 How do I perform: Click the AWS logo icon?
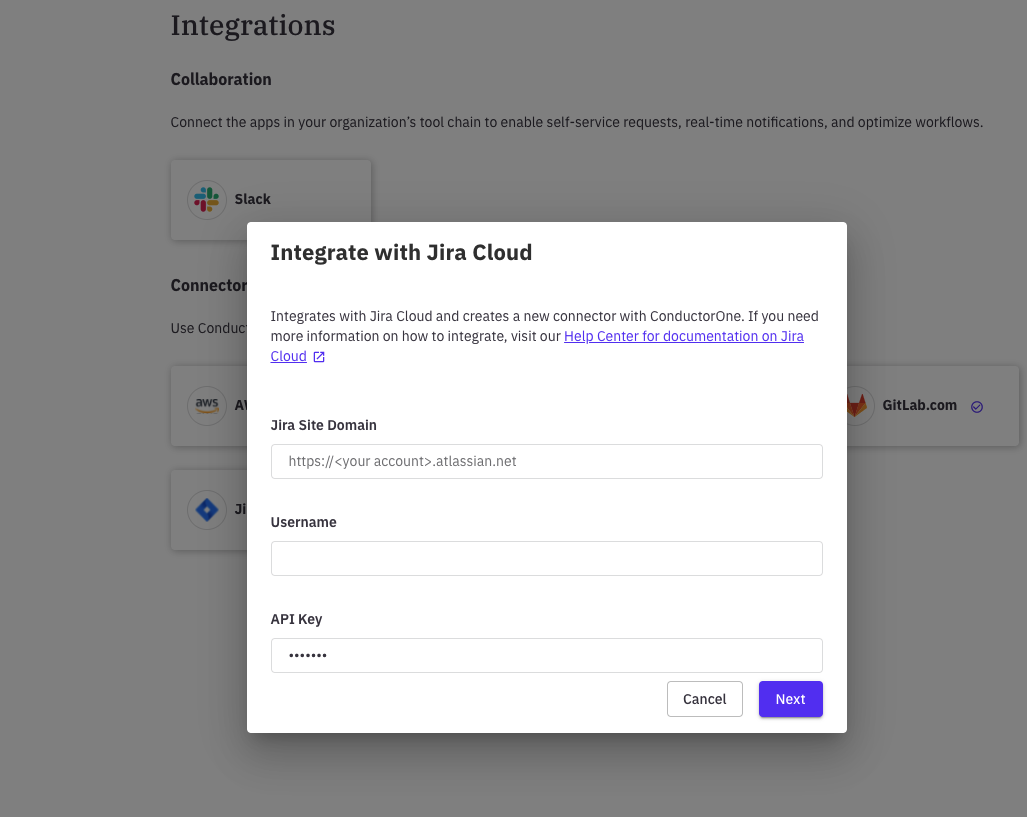tap(207, 405)
